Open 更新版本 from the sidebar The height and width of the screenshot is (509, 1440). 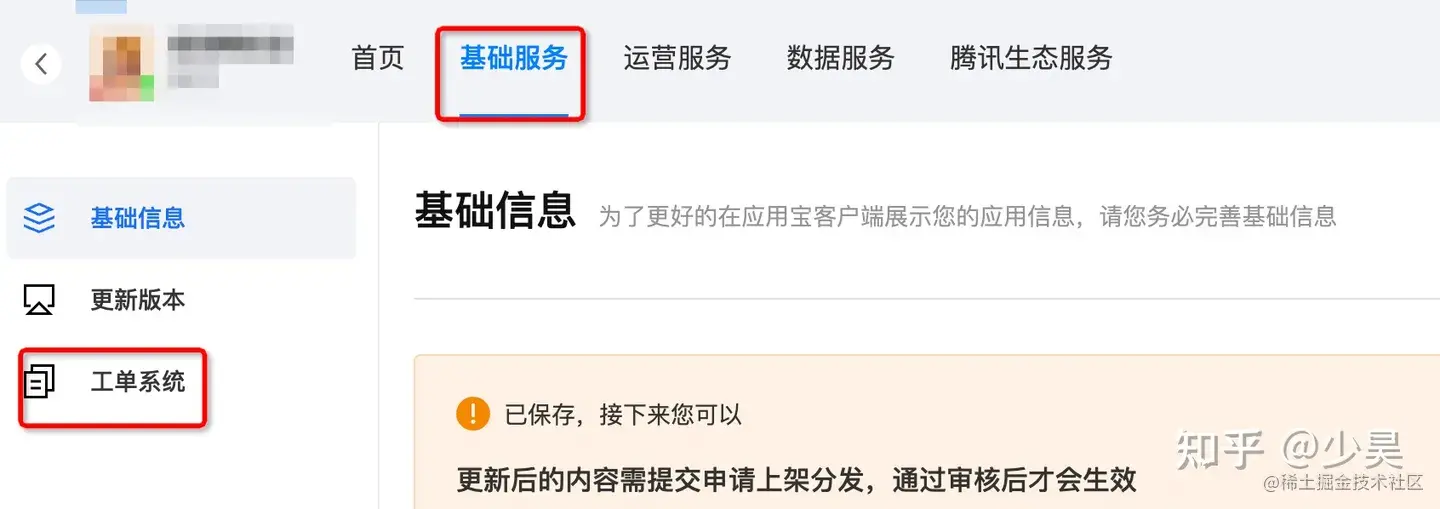(x=138, y=300)
